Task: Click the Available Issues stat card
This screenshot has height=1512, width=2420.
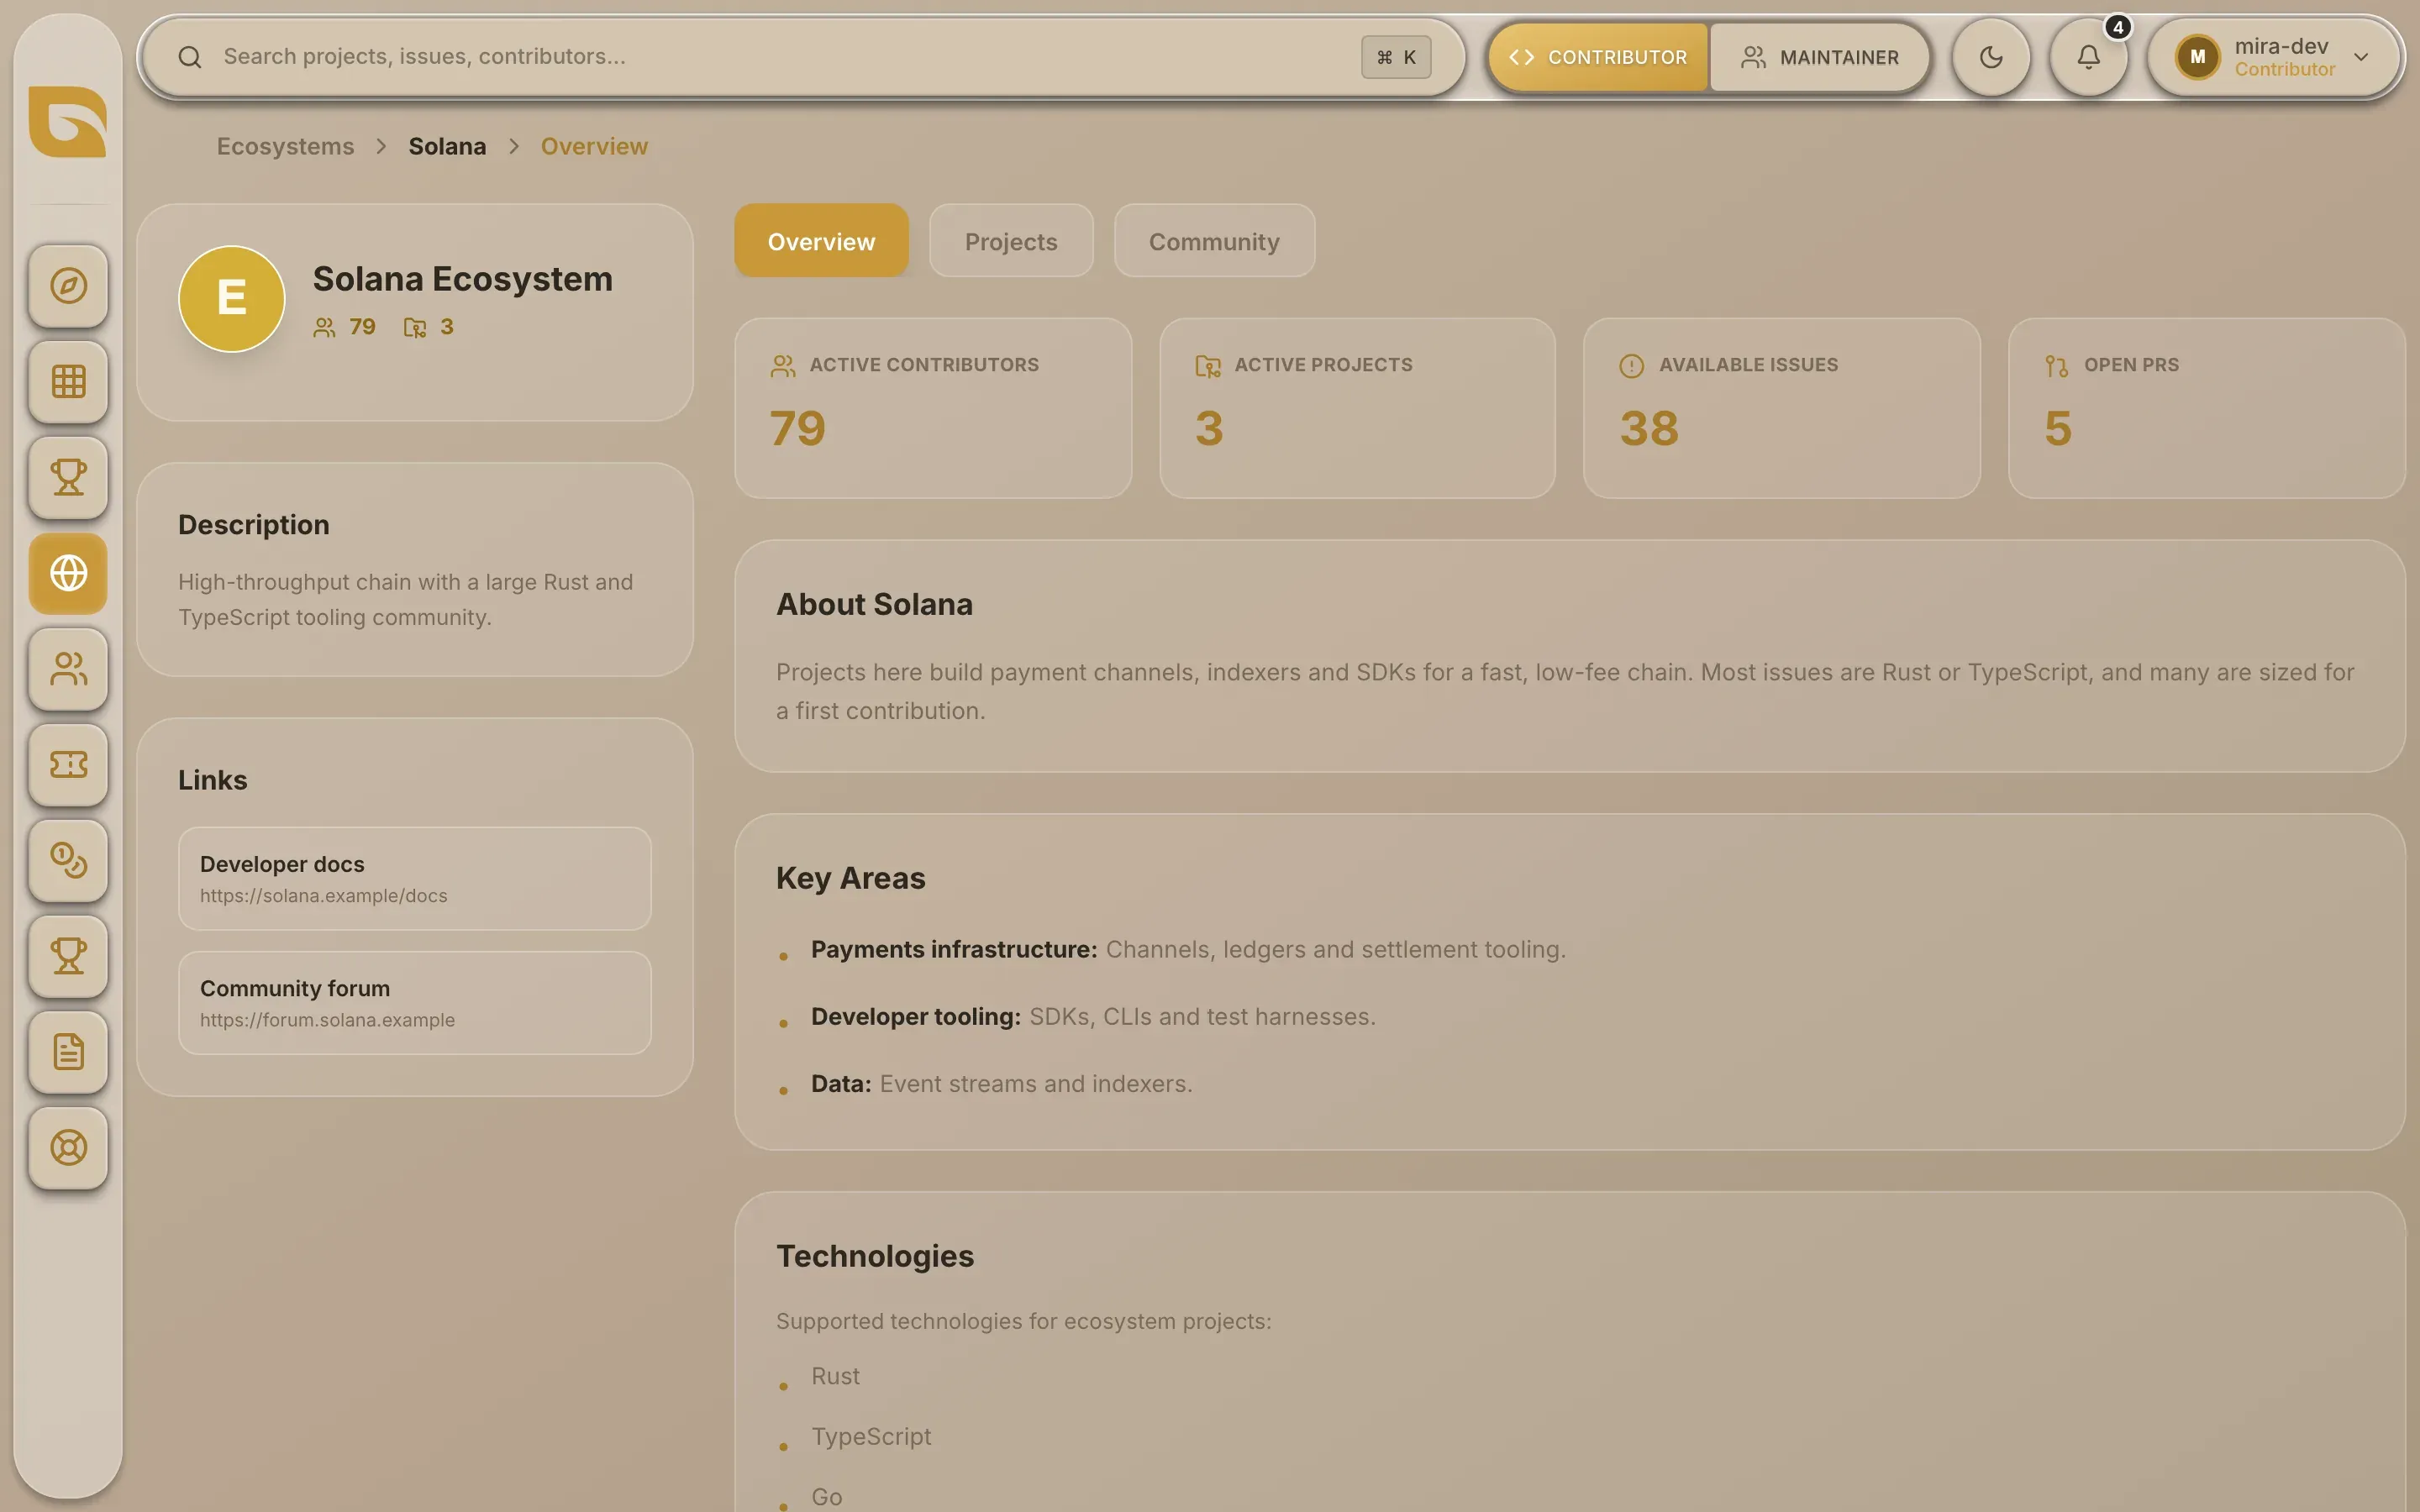Action: click(1781, 408)
